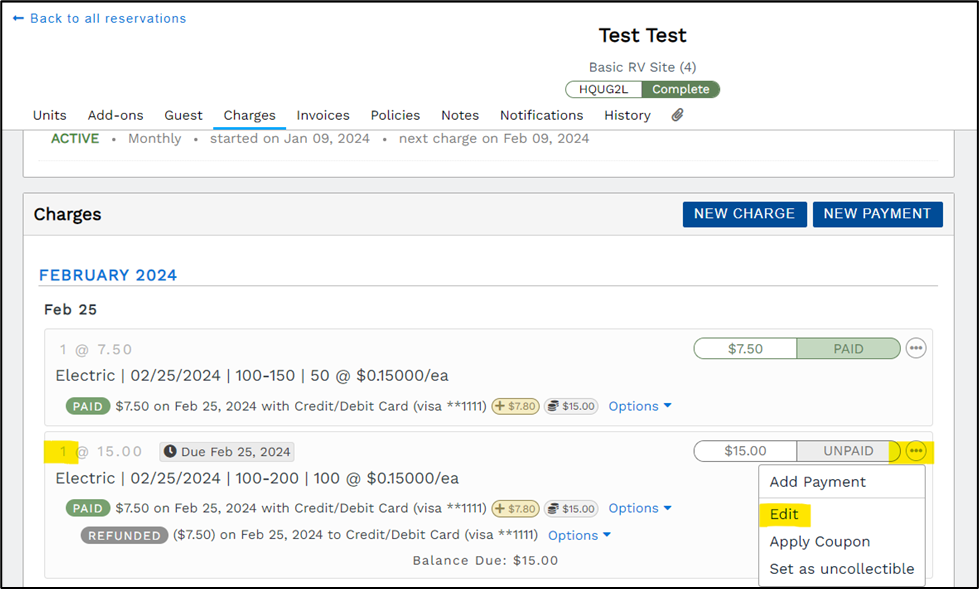Select Edit from the context menu
The height and width of the screenshot is (589, 979).
coord(784,513)
